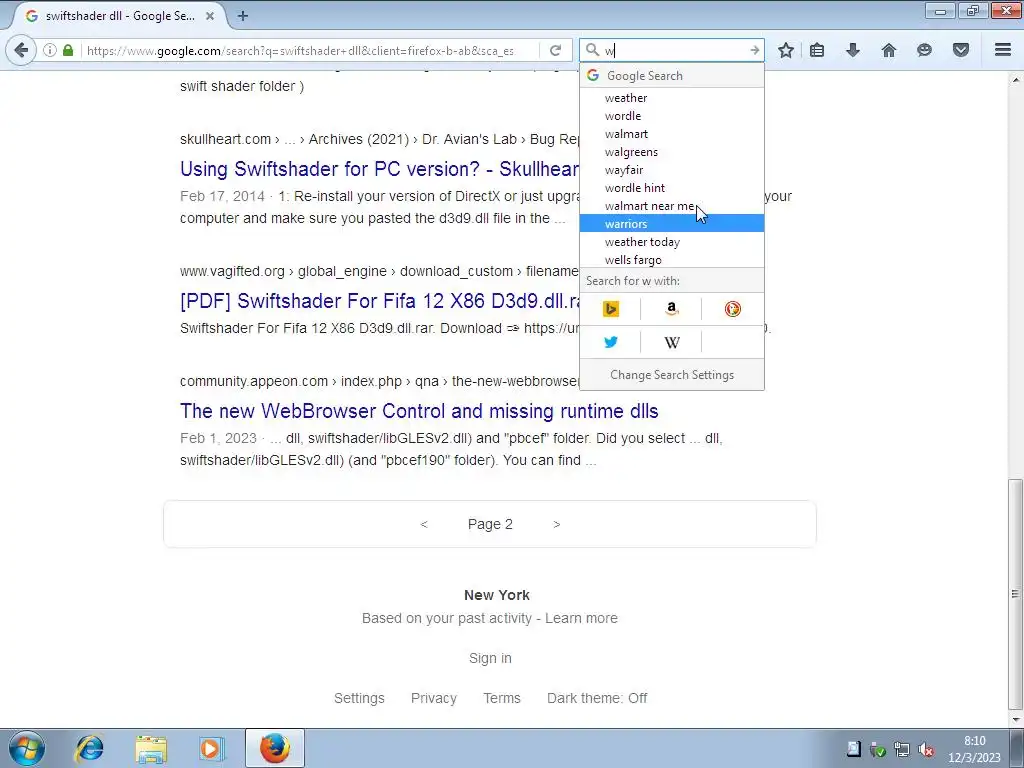Open the Terms footer link
The height and width of the screenshot is (768, 1024).
502,698
